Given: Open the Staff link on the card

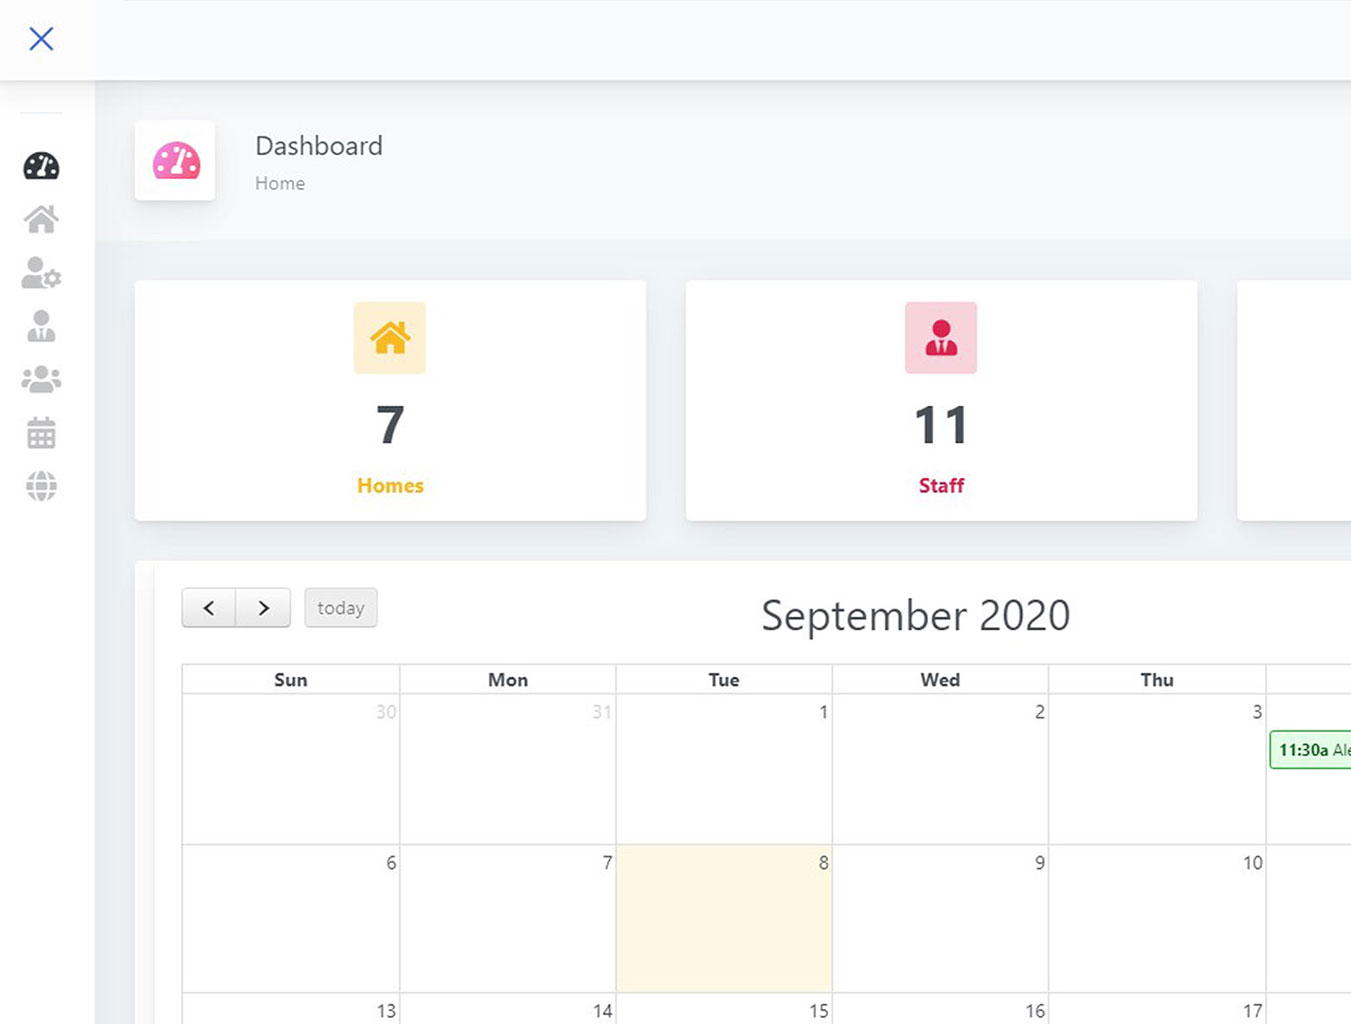Looking at the screenshot, I should (941, 486).
